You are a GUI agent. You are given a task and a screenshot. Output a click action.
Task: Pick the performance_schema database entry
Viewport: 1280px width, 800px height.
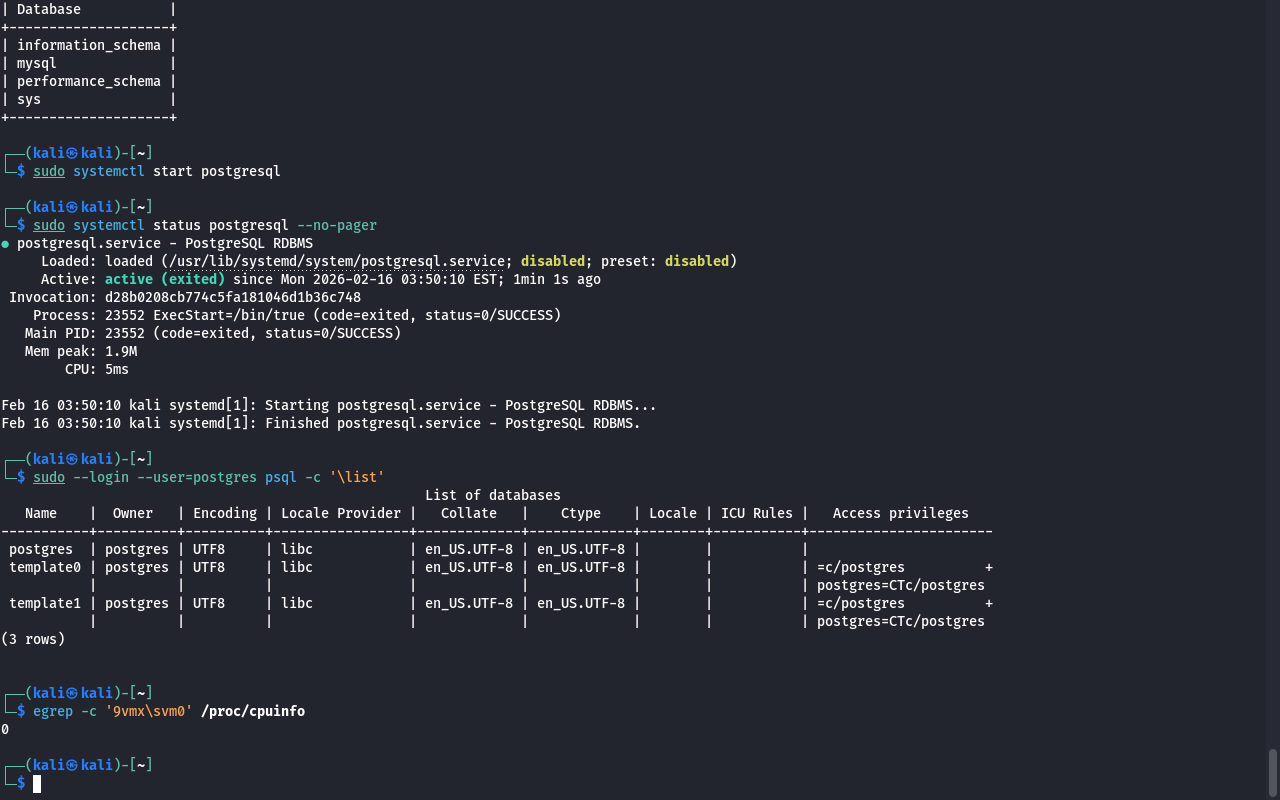click(88, 81)
